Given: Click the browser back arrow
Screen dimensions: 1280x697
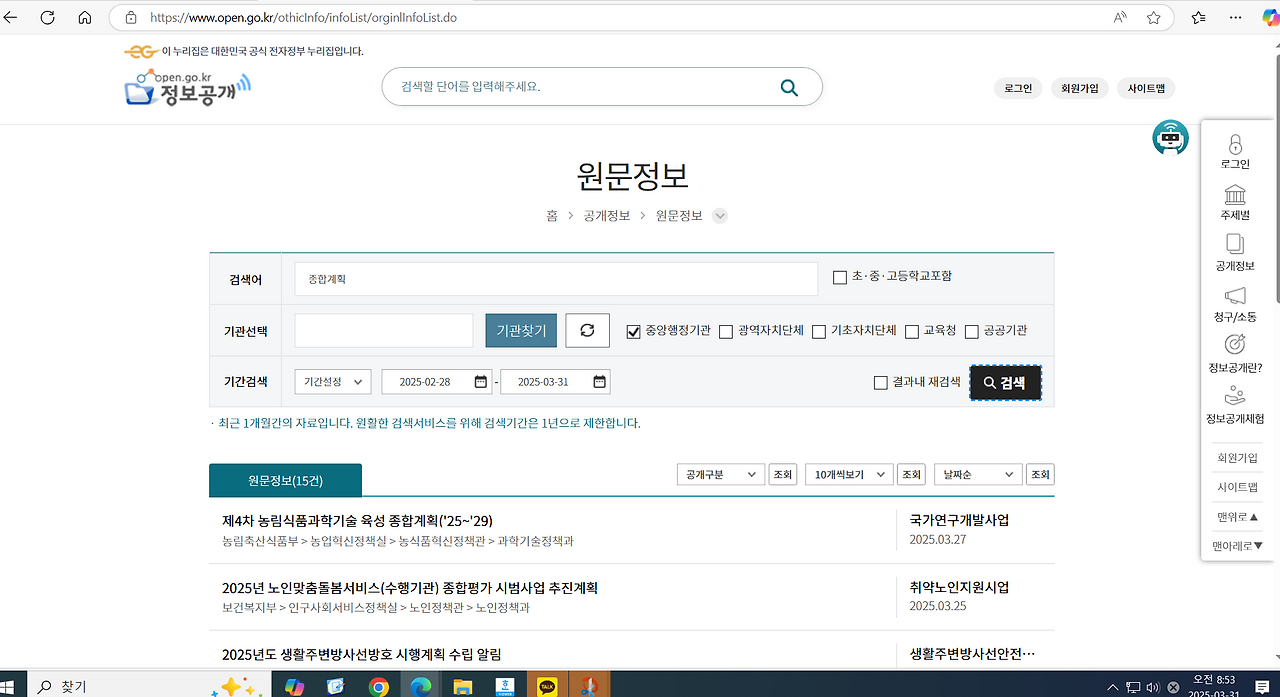Looking at the screenshot, I should click(11, 17).
